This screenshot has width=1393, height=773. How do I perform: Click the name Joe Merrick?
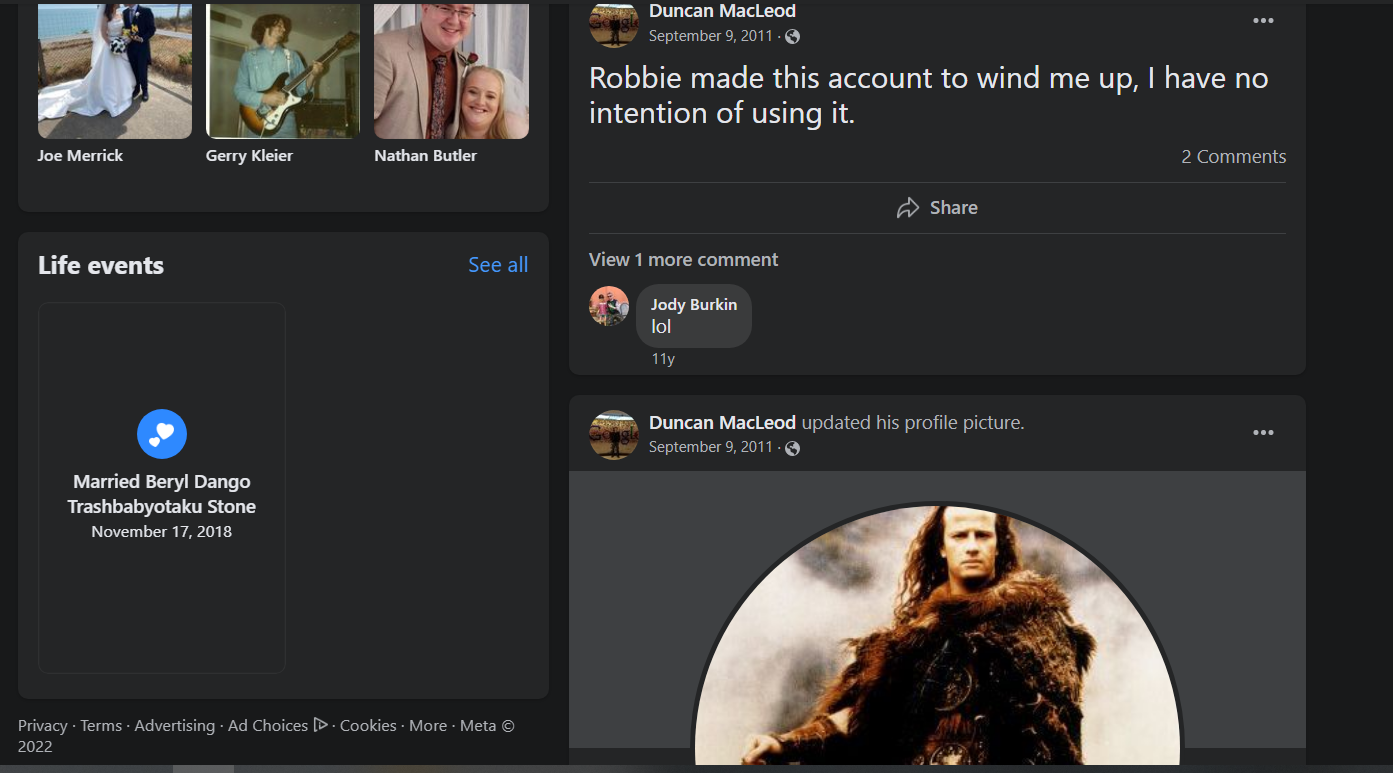point(80,156)
